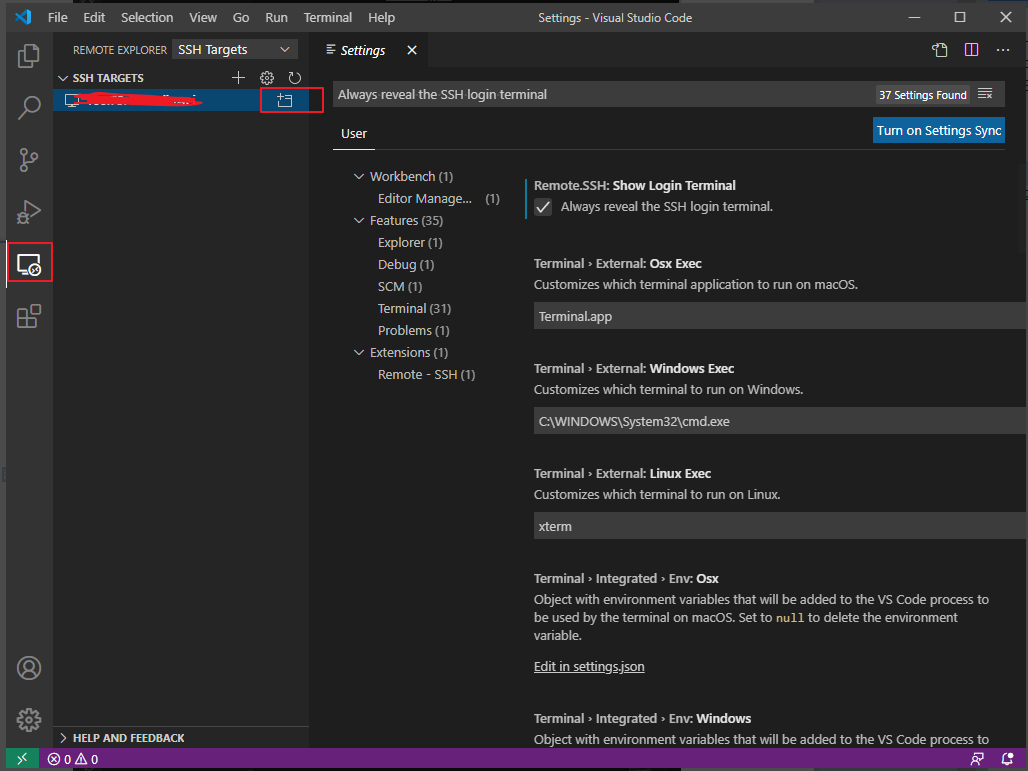Collapse the SSH TARGETS section
Viewport: 1028px width, 771px height.
(x=63, y=78)
